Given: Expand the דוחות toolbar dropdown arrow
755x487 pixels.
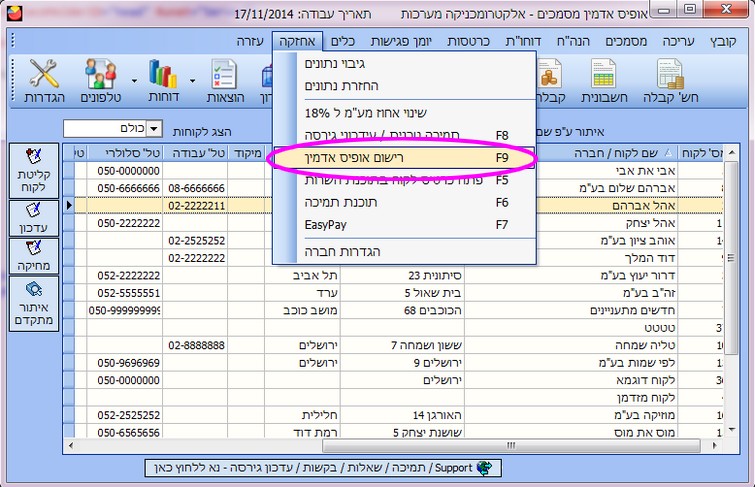Looking at the screenshot, I should pyautogui.click(x=193, y=81).
